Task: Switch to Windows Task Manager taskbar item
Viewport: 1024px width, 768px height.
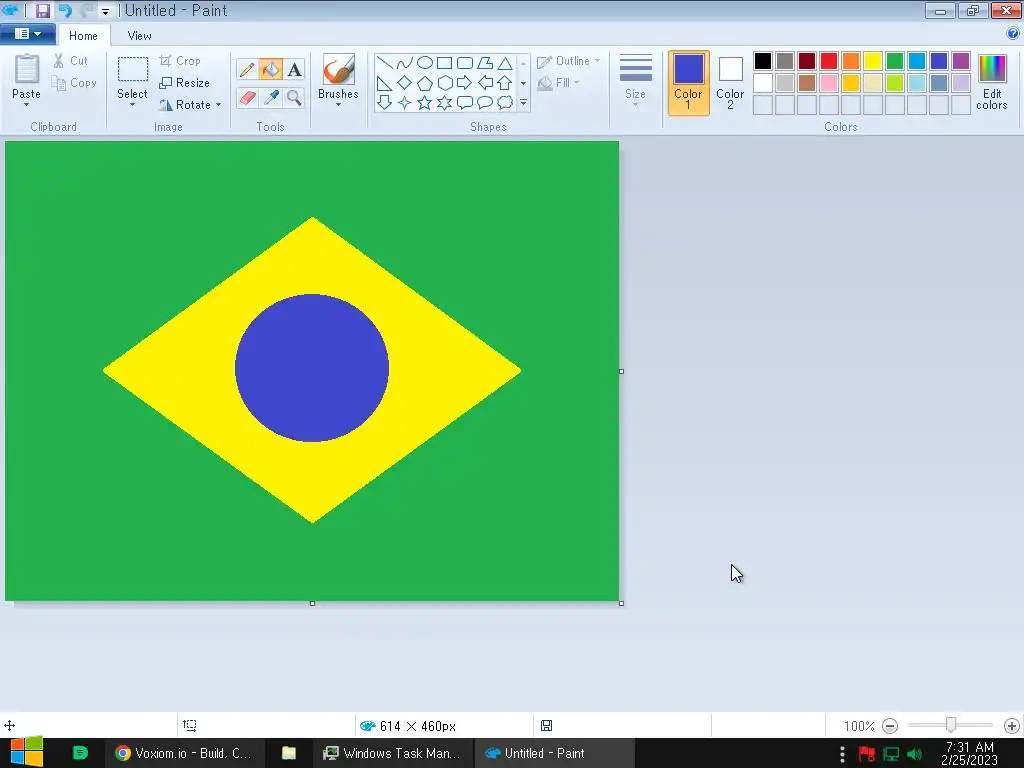Action: tap(392, 753)
